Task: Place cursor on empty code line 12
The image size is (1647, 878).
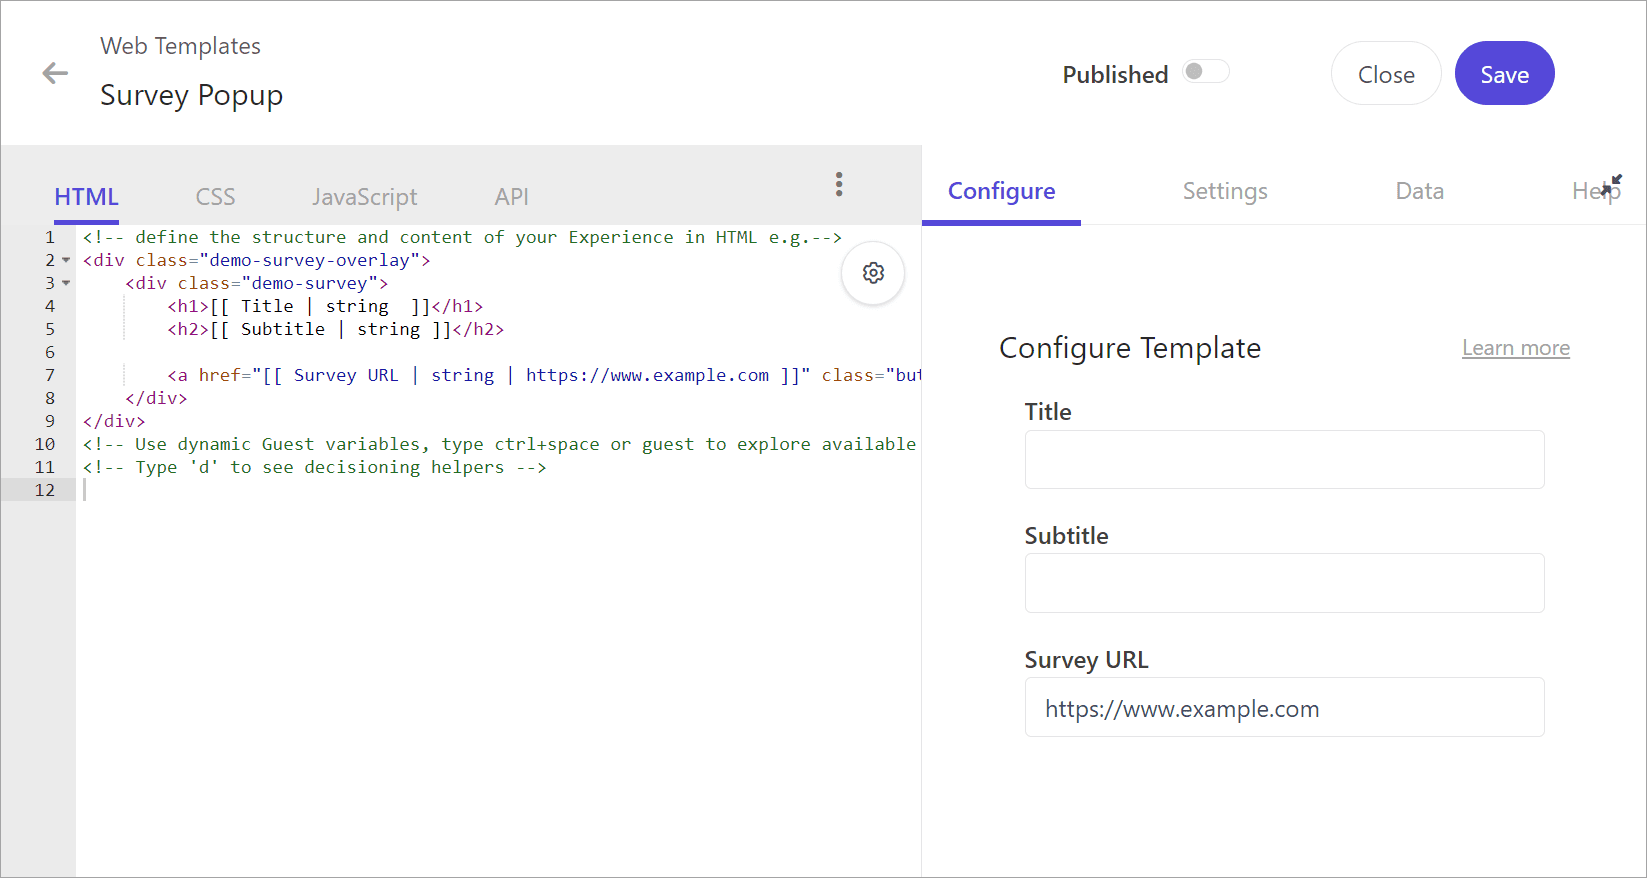Action: [498, 490]
